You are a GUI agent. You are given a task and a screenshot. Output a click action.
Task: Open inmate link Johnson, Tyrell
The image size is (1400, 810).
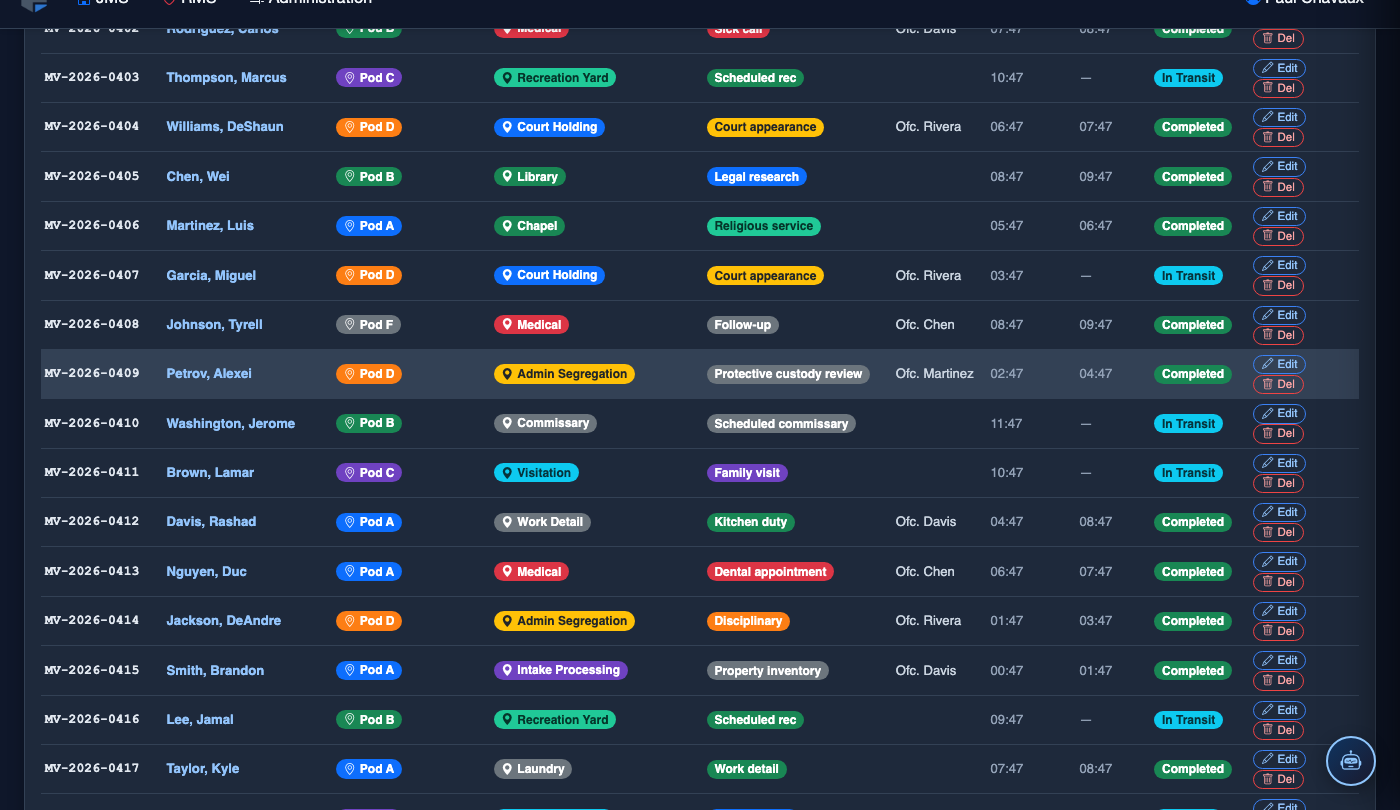tap(214, 325)
